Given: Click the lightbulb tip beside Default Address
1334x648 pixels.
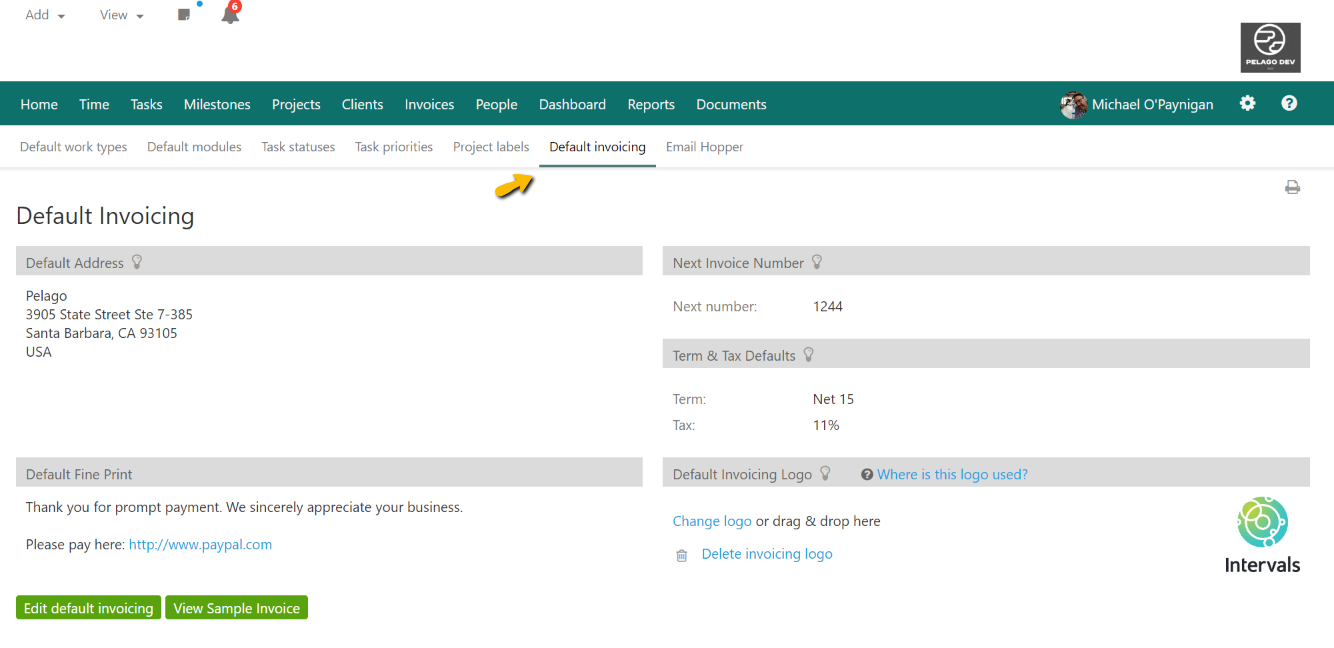Looking at the screenshot, I should [x=137, y=262].
